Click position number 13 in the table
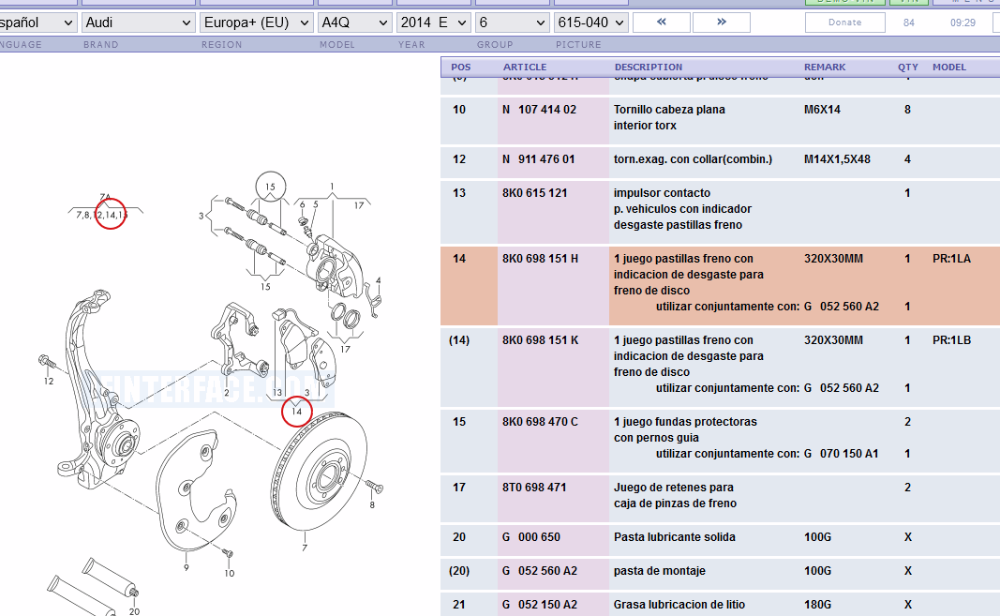 pyautogui.click(x=459, y=193)
